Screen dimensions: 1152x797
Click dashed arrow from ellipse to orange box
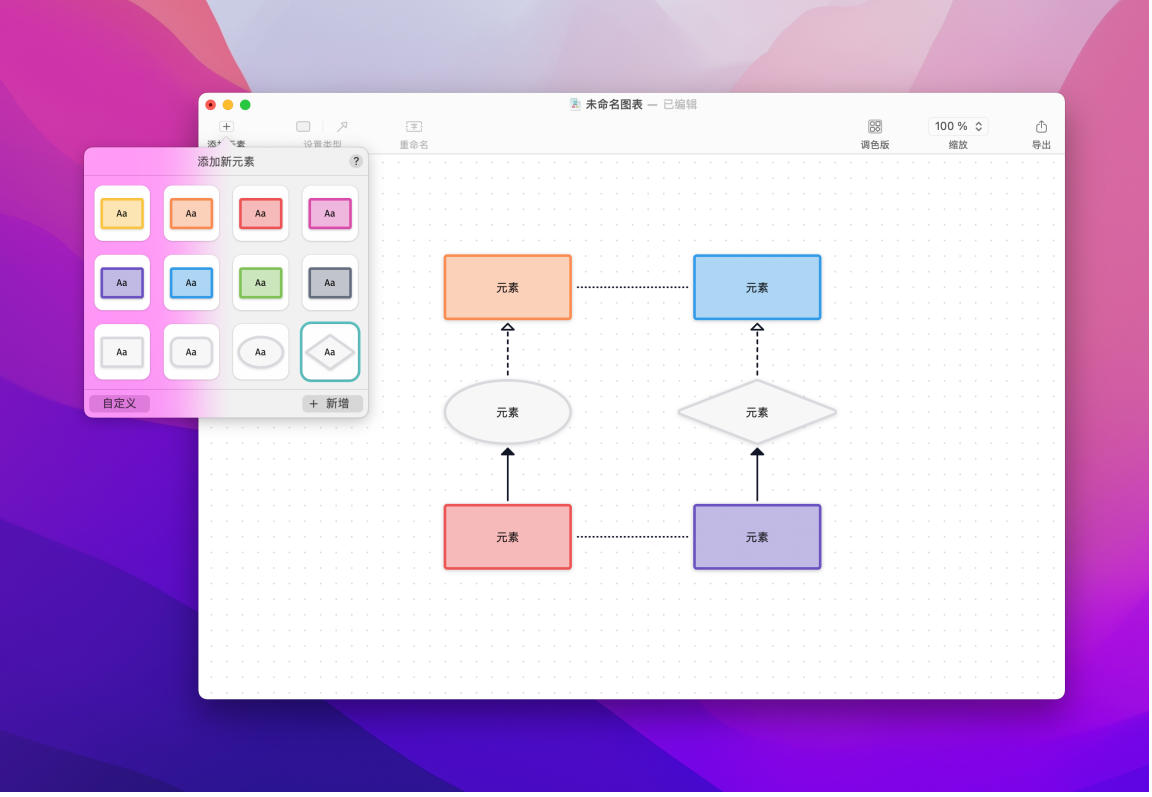click(508, 350)
